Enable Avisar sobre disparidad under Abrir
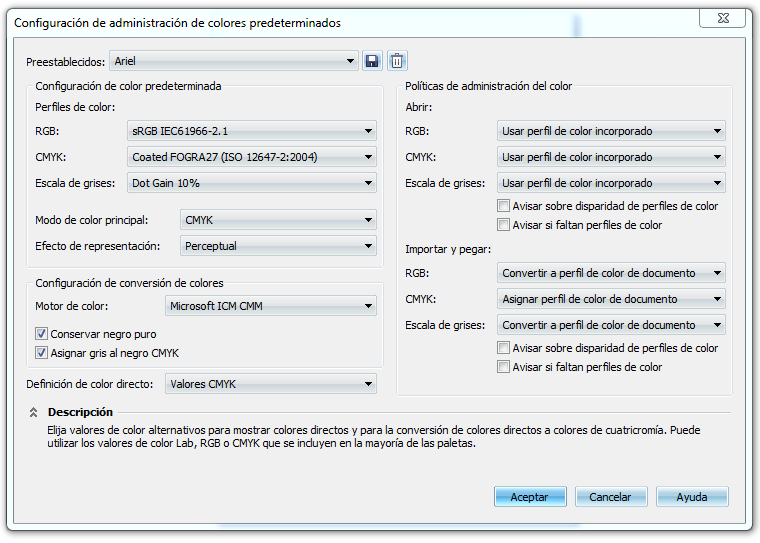 504,206
